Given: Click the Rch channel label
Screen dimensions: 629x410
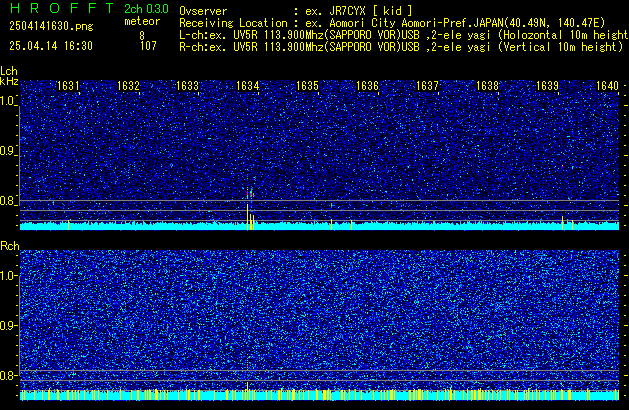Looking at the screenshot, I should point(10,246).
